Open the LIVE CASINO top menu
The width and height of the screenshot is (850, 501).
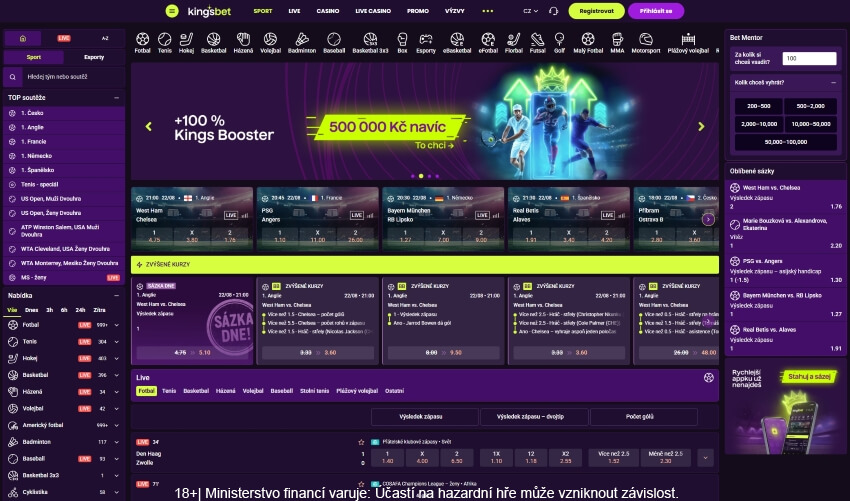[373, 11]
